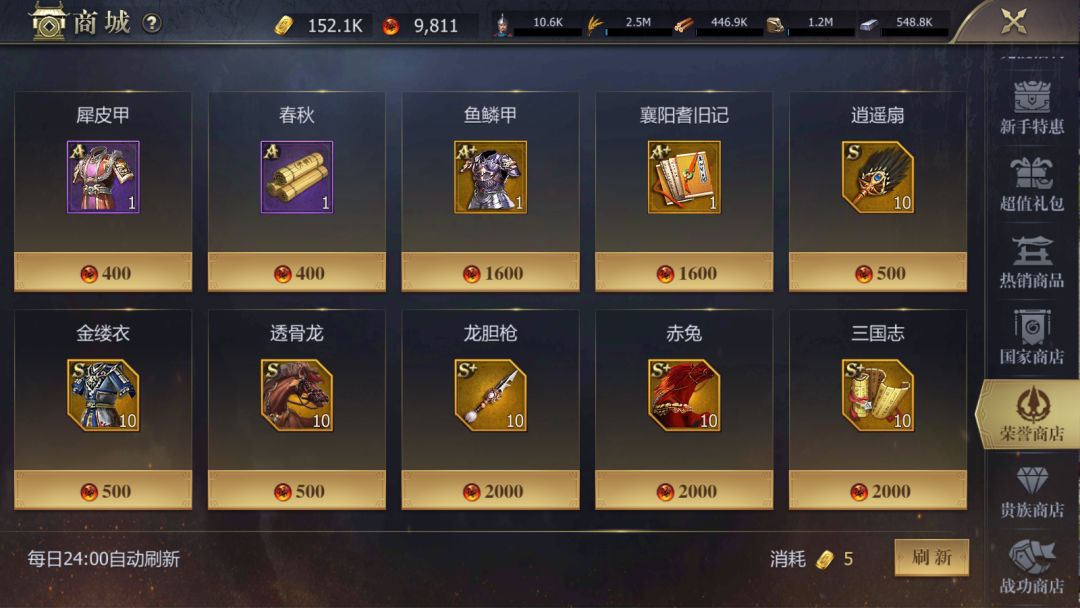Close the shop with crossed swords
Viewport: 1080px width, 608px height.
pos(1014,21)
